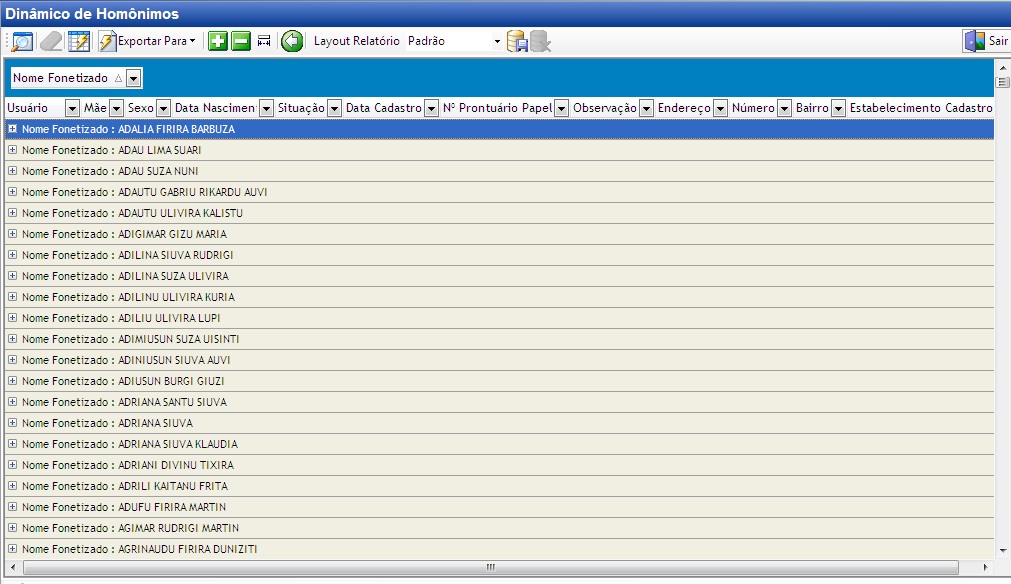Select the ADUFU FIRIRA MARTIN row

point(499,507)
